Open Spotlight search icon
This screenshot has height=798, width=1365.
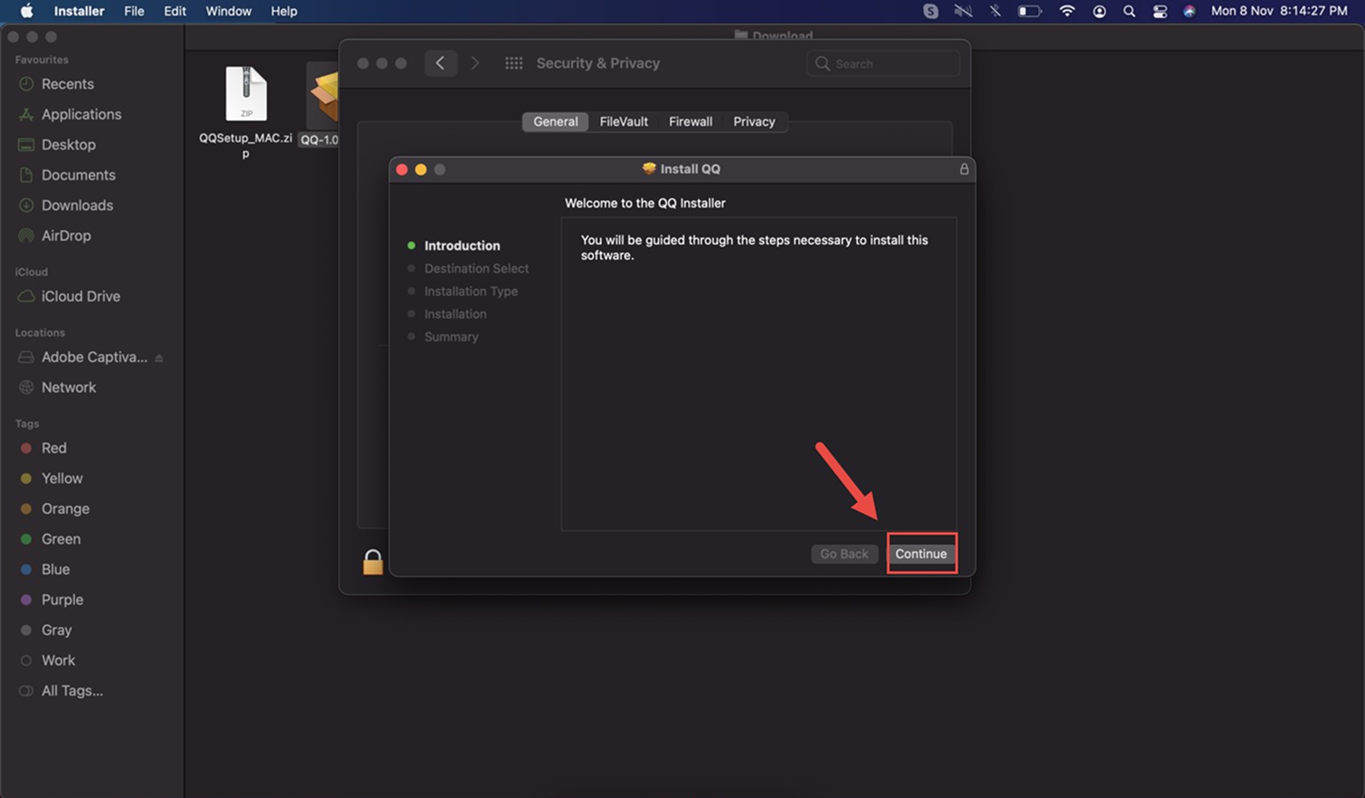[x=1129, y=11]
